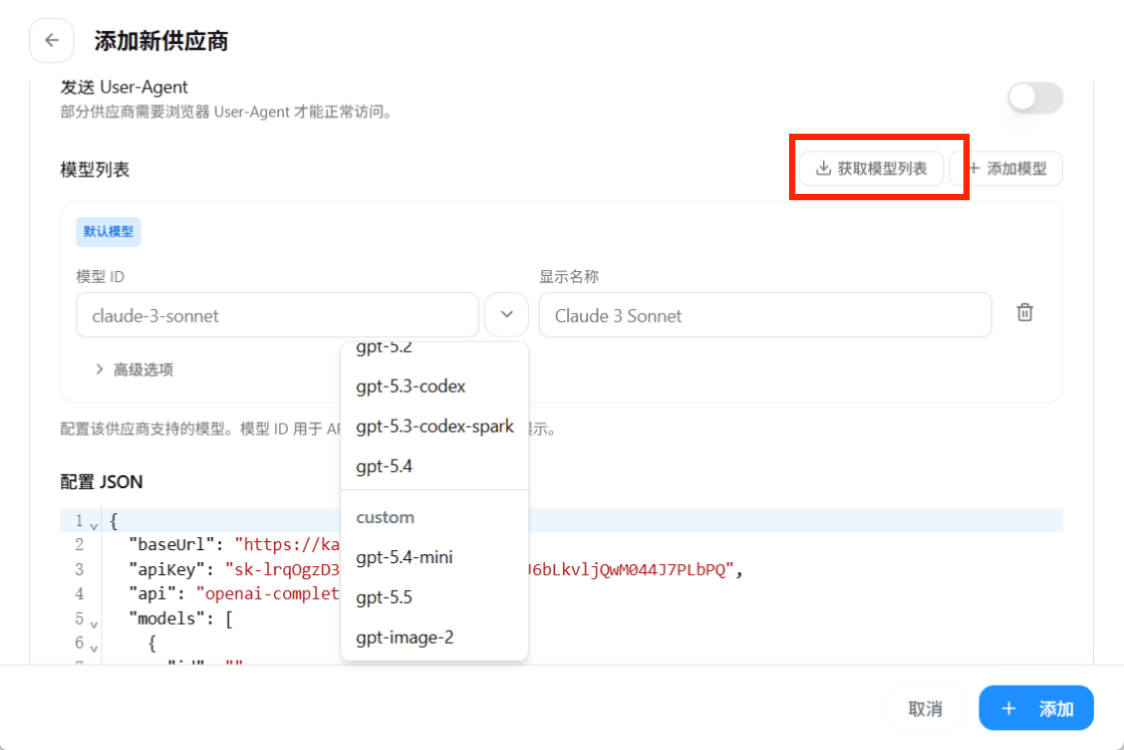1124x750 pixels.
Task: Select gpt-5.3-codex-spark from dropdown
Action: click(x=434, y=427)
